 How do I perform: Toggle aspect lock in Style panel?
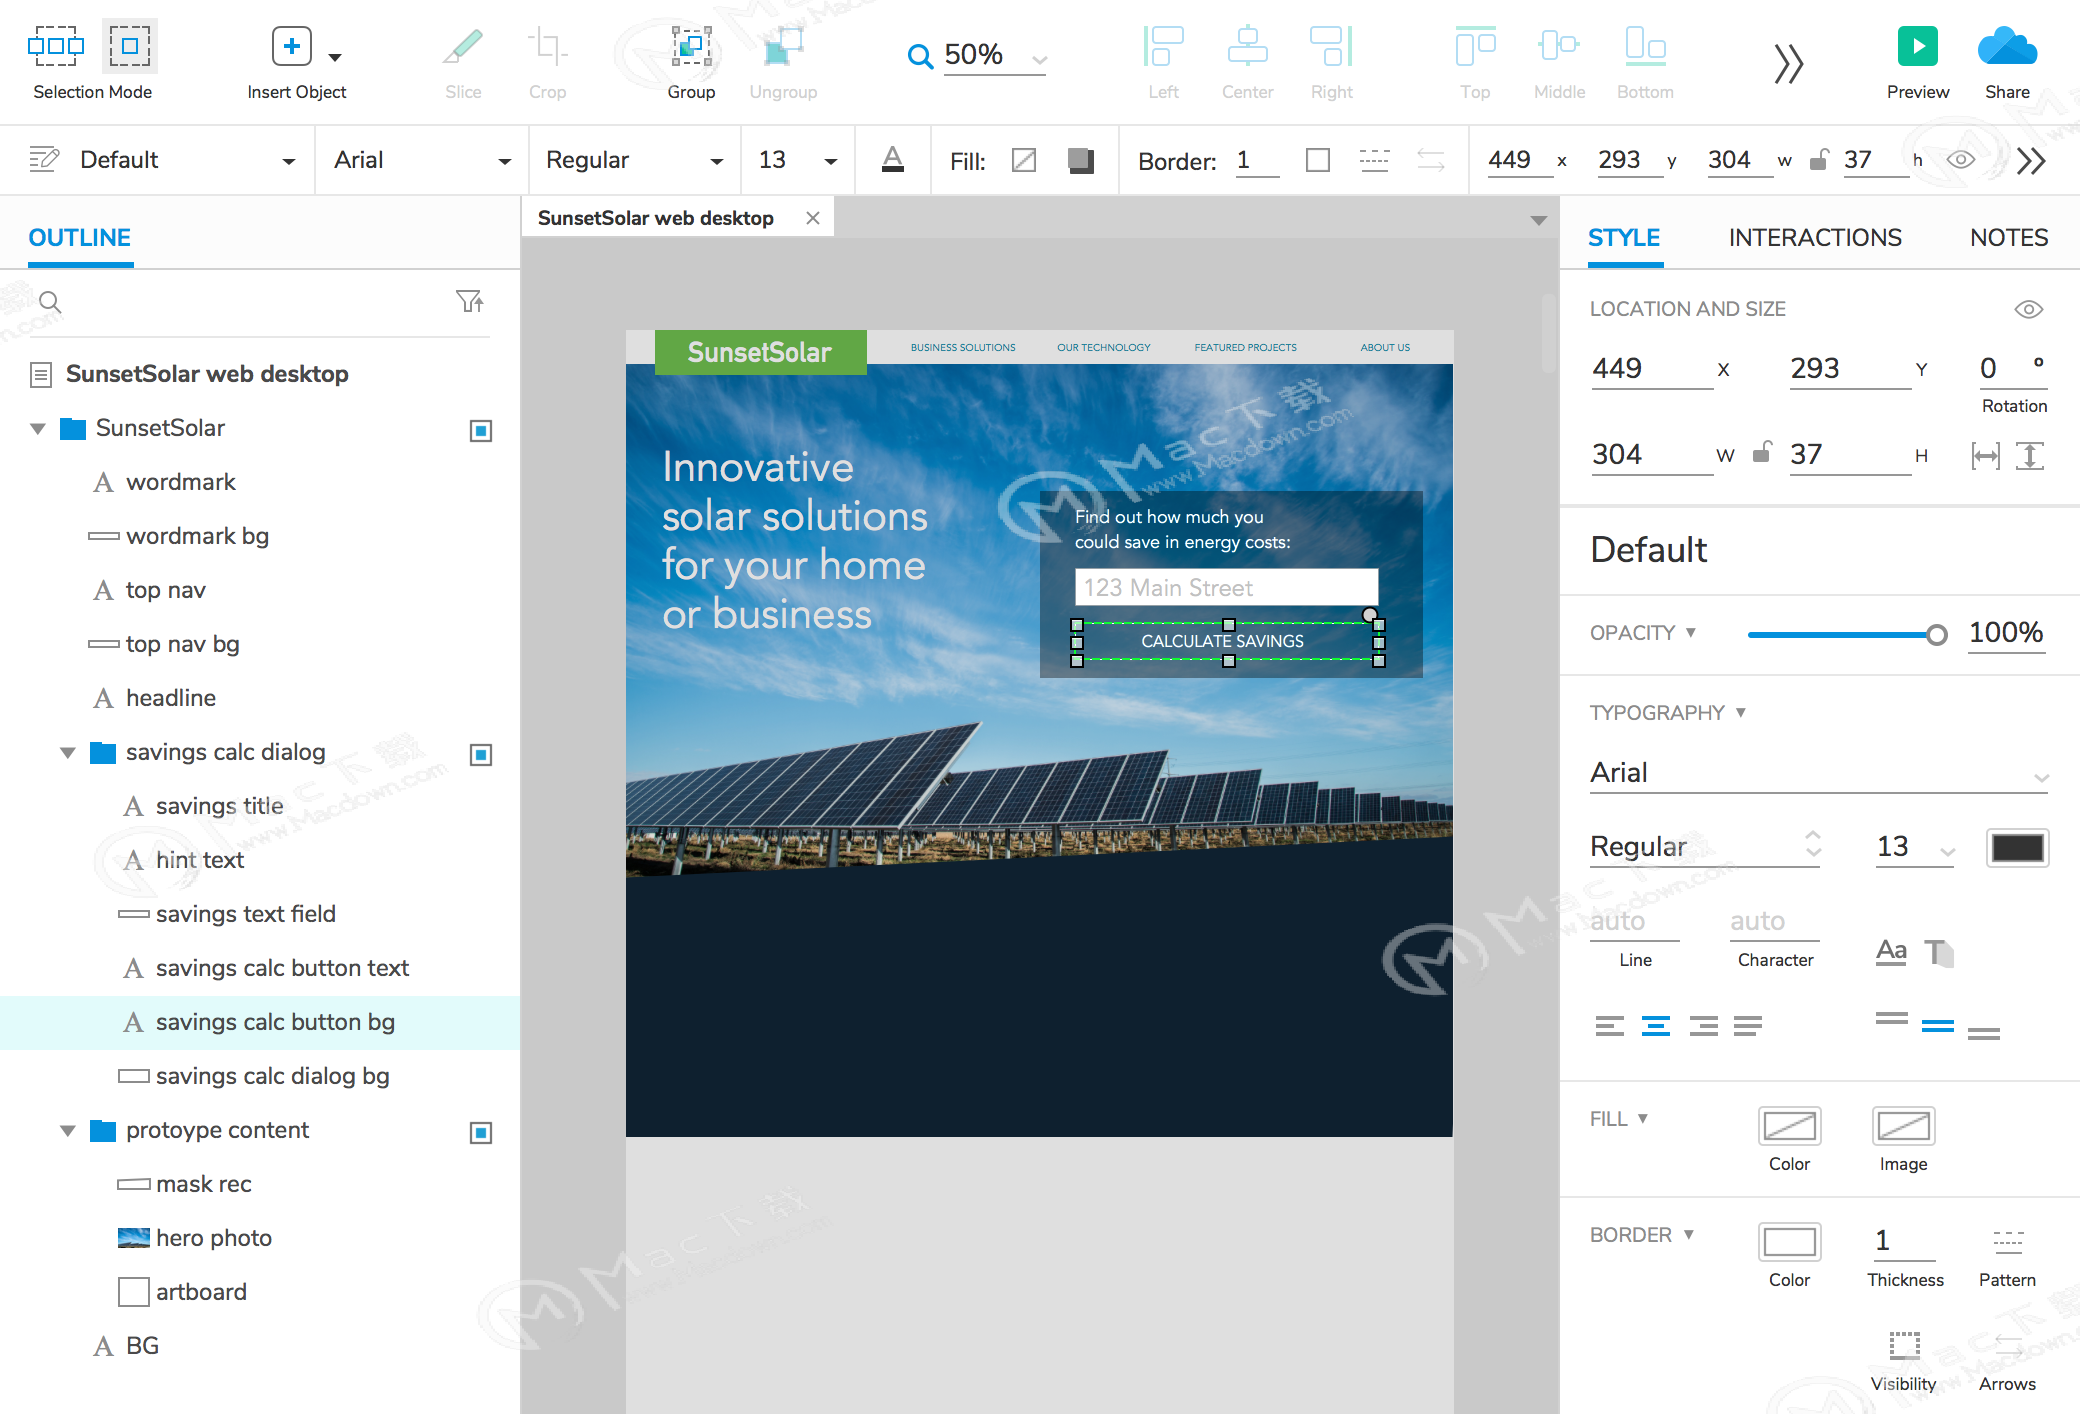pyautogui.click(x=1762, y=453)
